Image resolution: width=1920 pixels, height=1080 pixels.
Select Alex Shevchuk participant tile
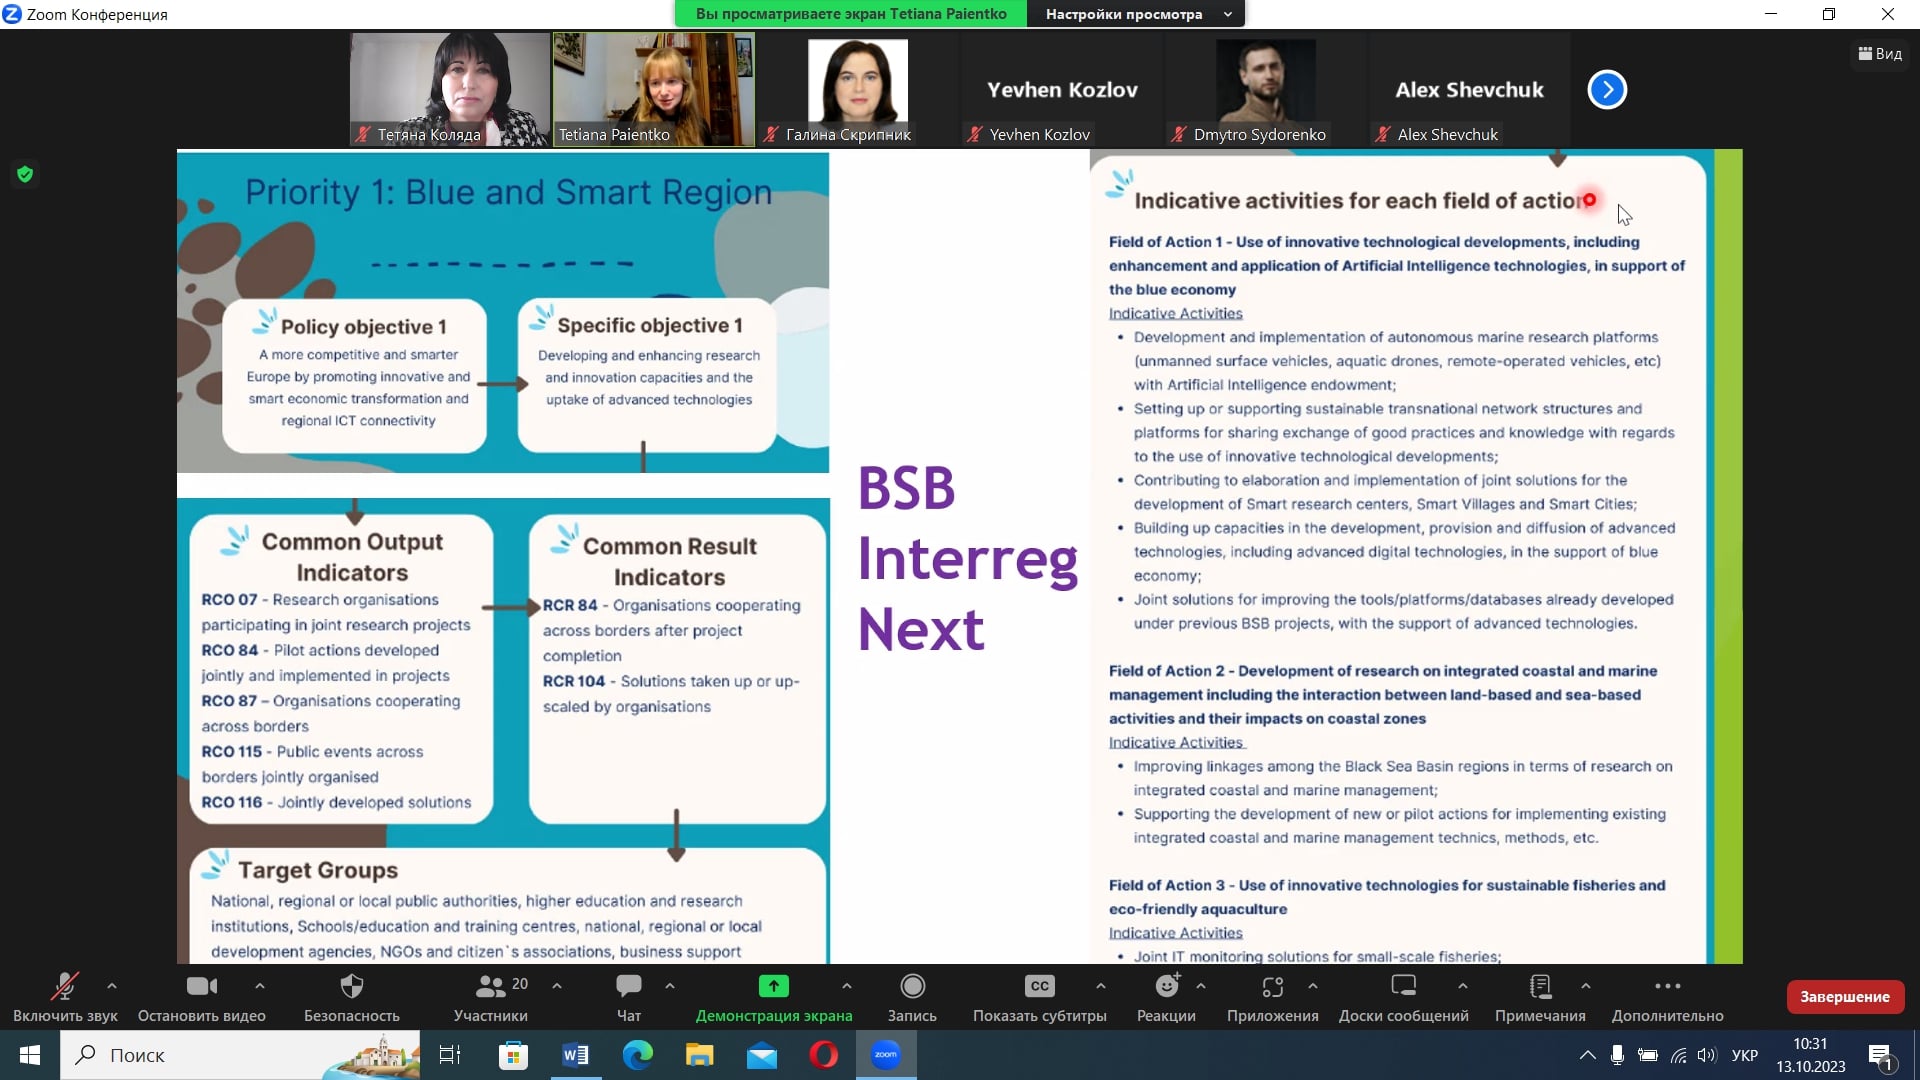click(1470, 90)
